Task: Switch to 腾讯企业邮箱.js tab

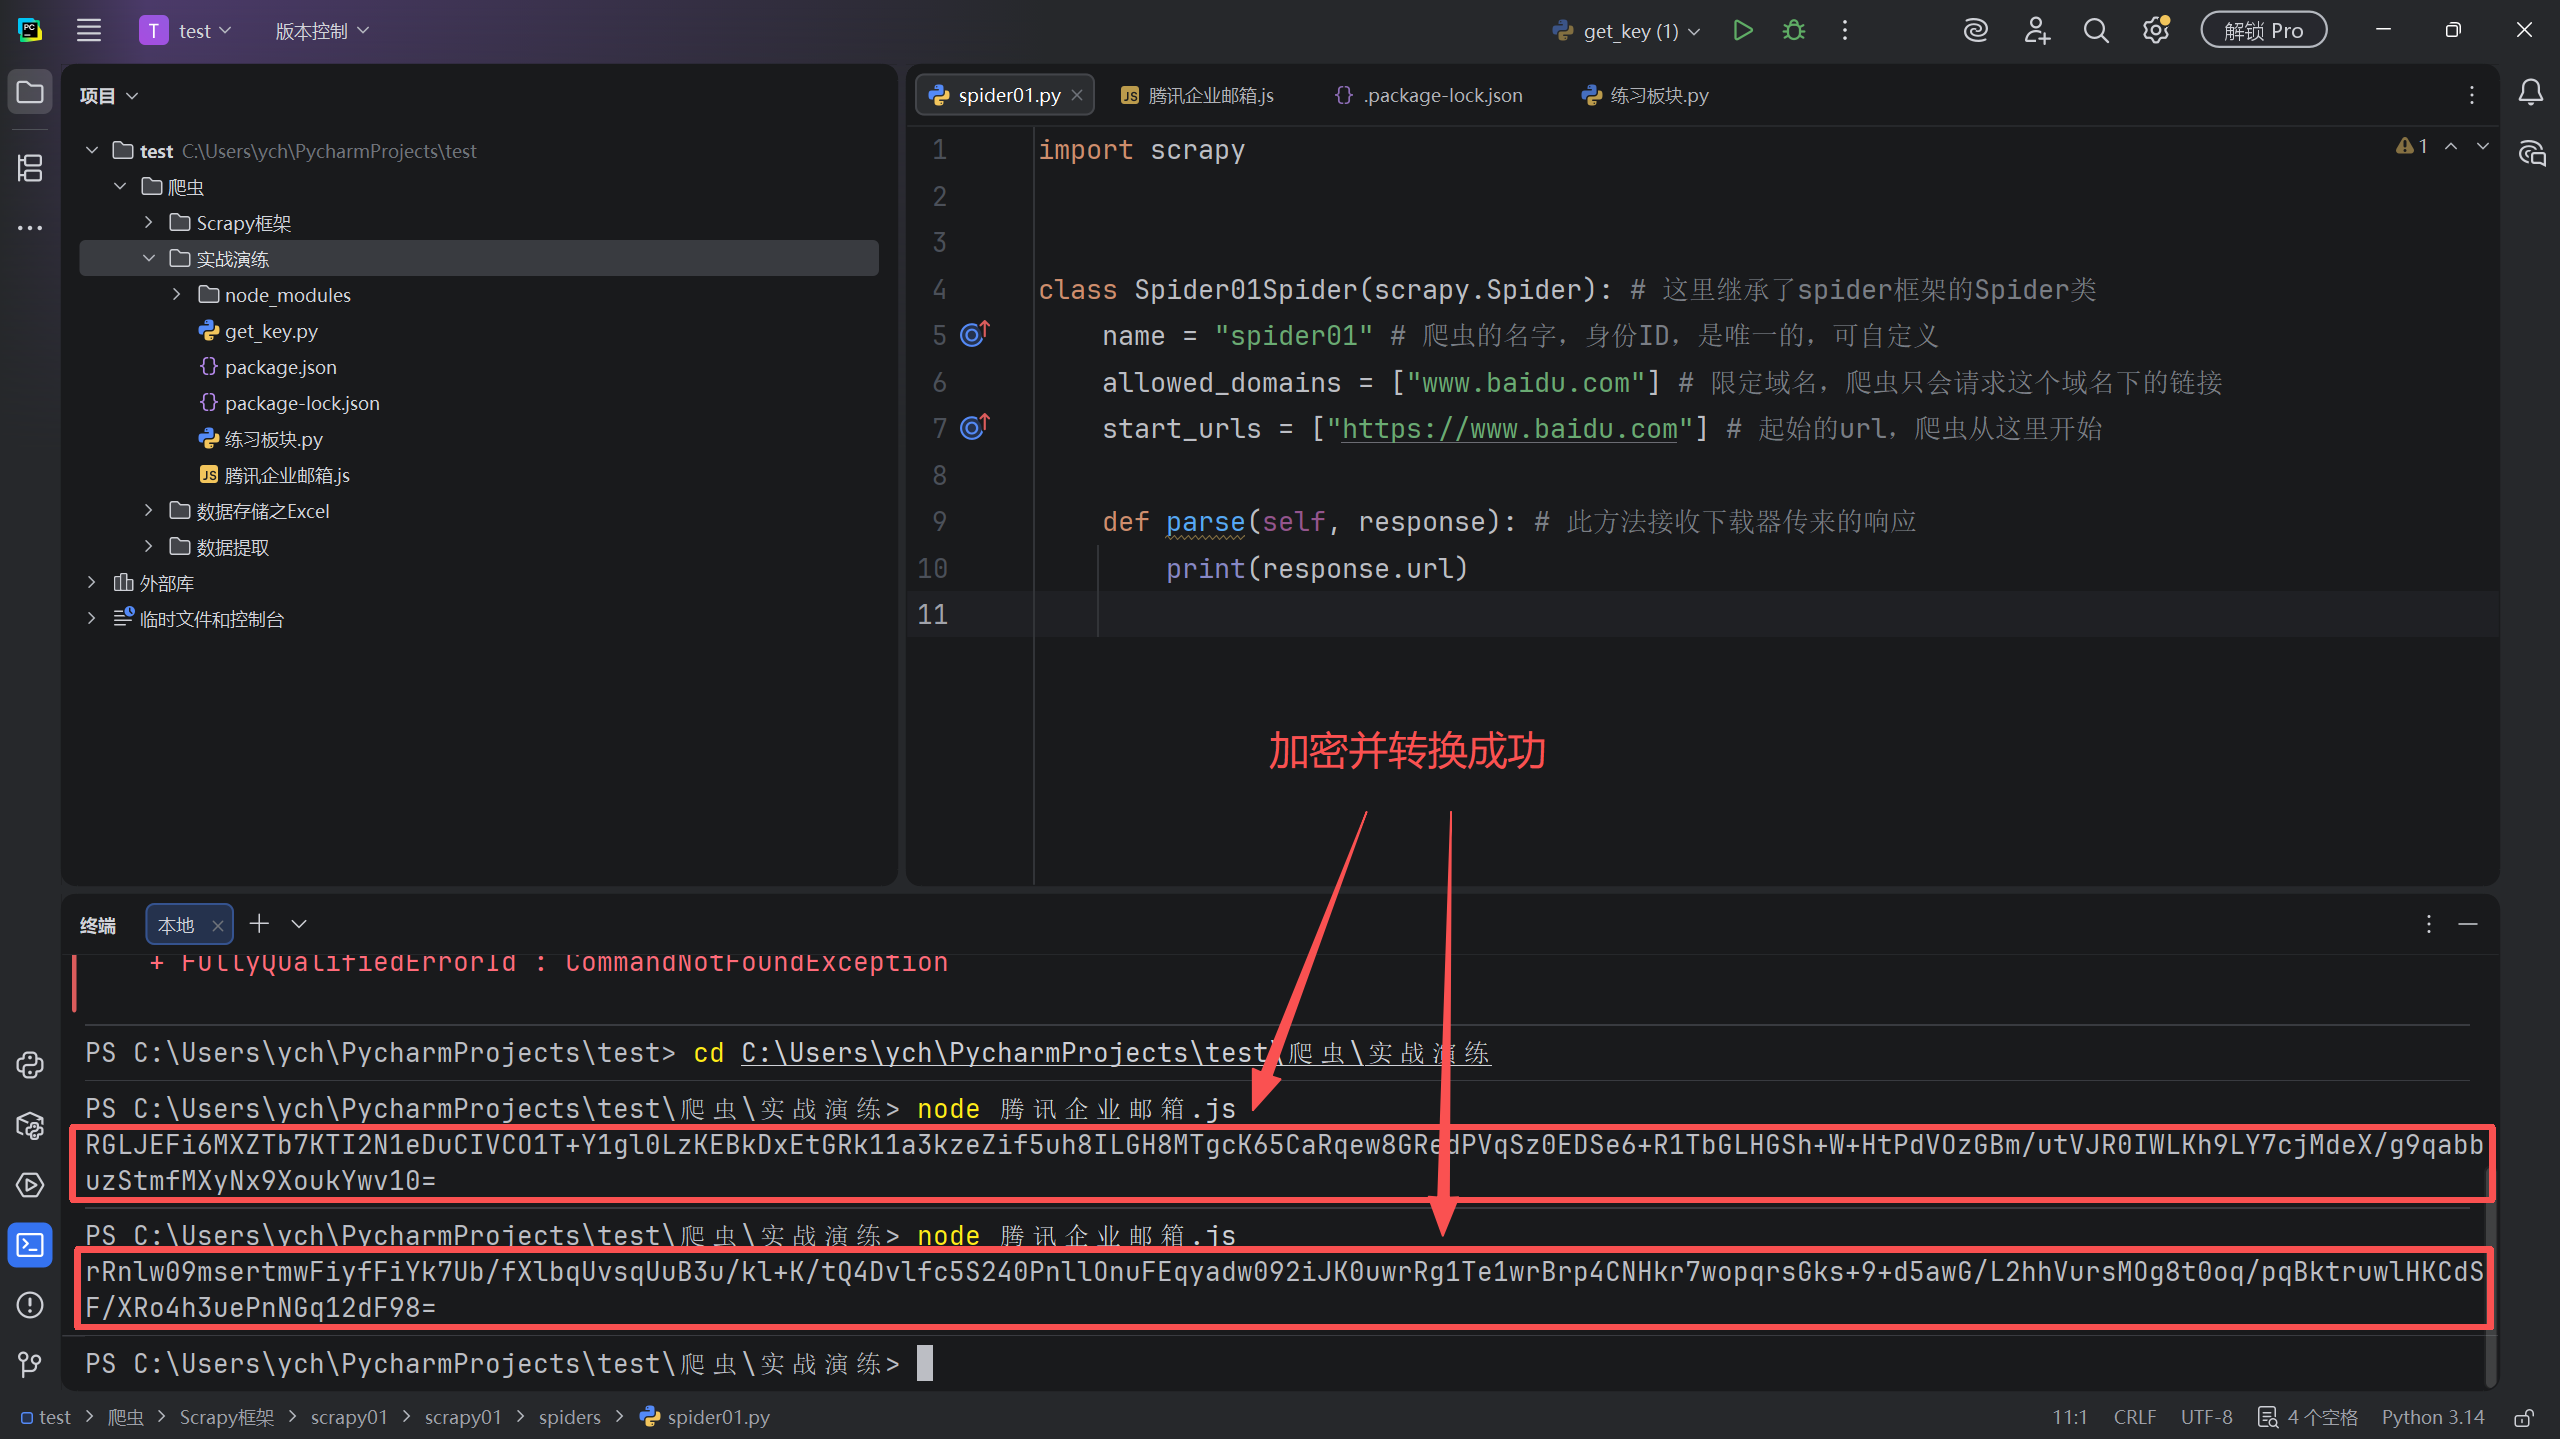Action: 1197,95
